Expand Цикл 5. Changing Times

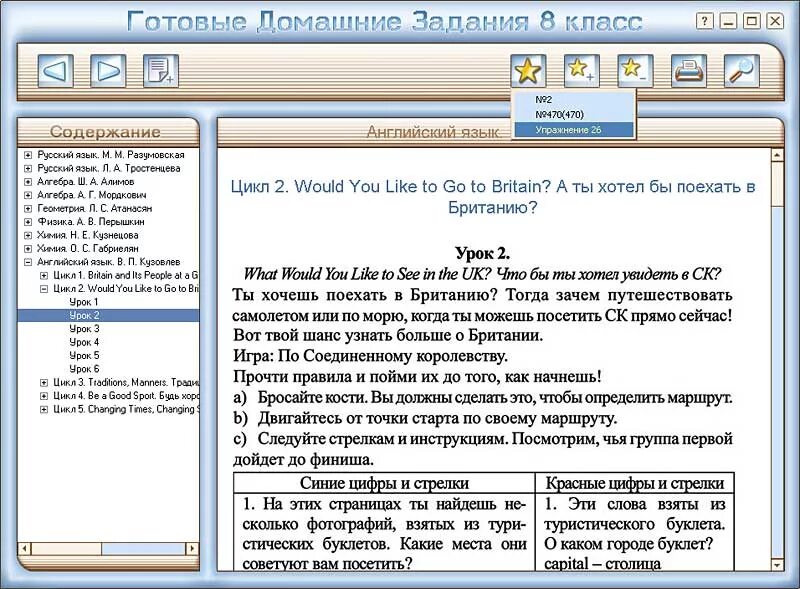tap(44, 409)
